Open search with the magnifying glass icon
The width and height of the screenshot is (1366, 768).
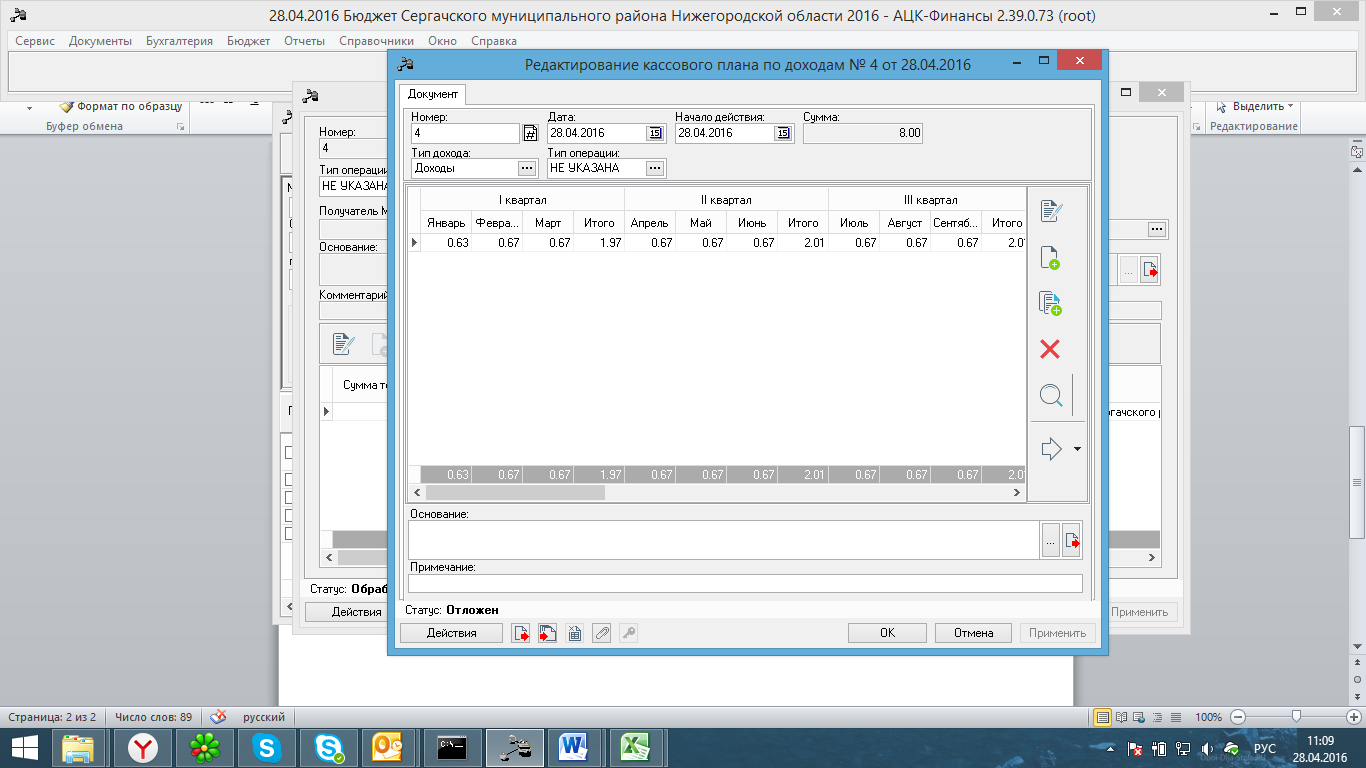1051,396
